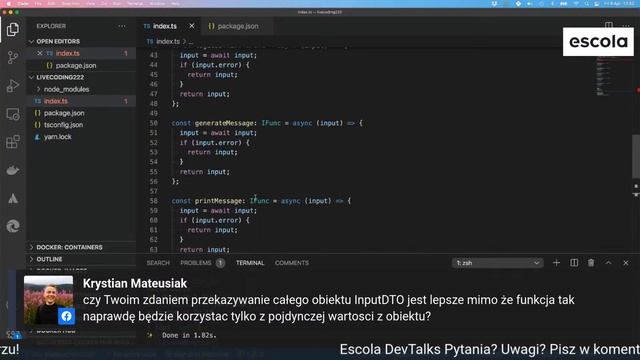Open the Run and Debug view
Viewport: 640px width, 360px height.
click(13, 86)
